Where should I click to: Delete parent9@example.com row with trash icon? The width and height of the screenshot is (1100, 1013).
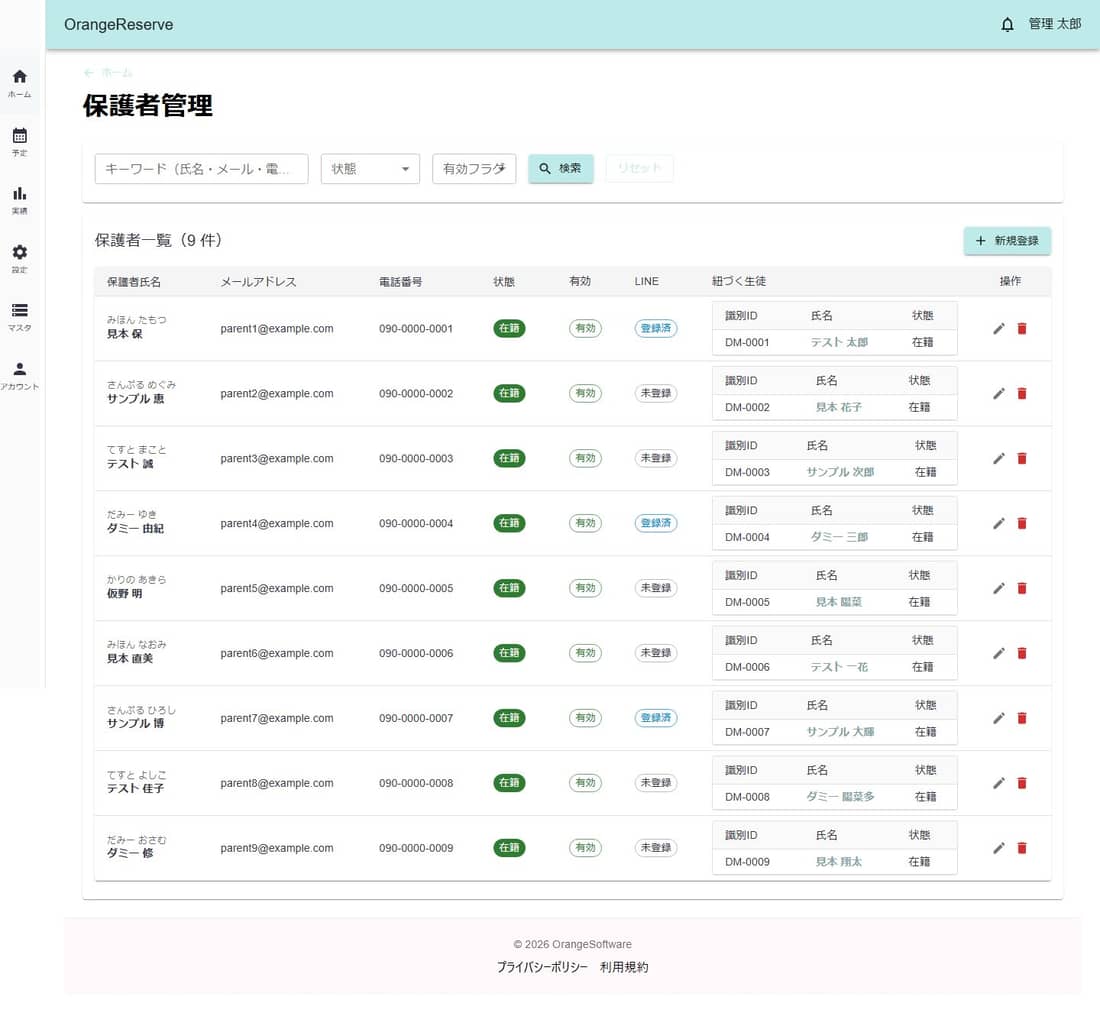tap(1022, 847)
